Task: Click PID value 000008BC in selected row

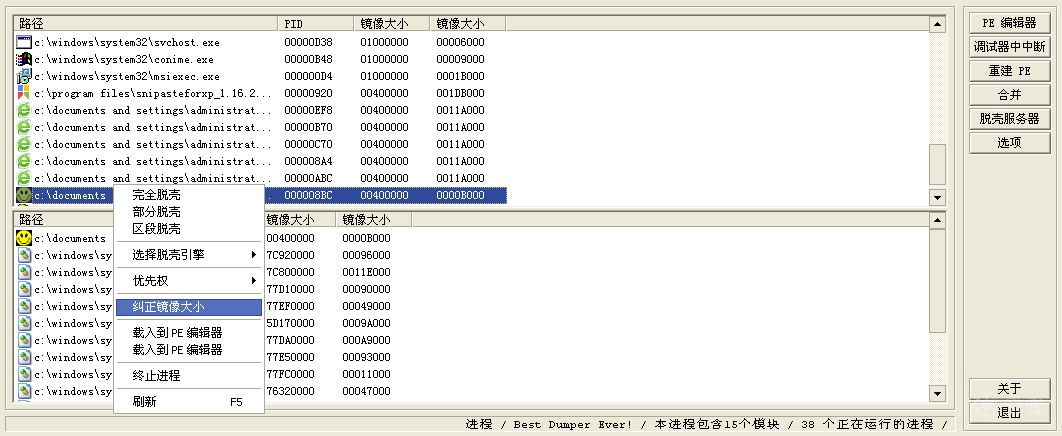Action: click(309, 195)
